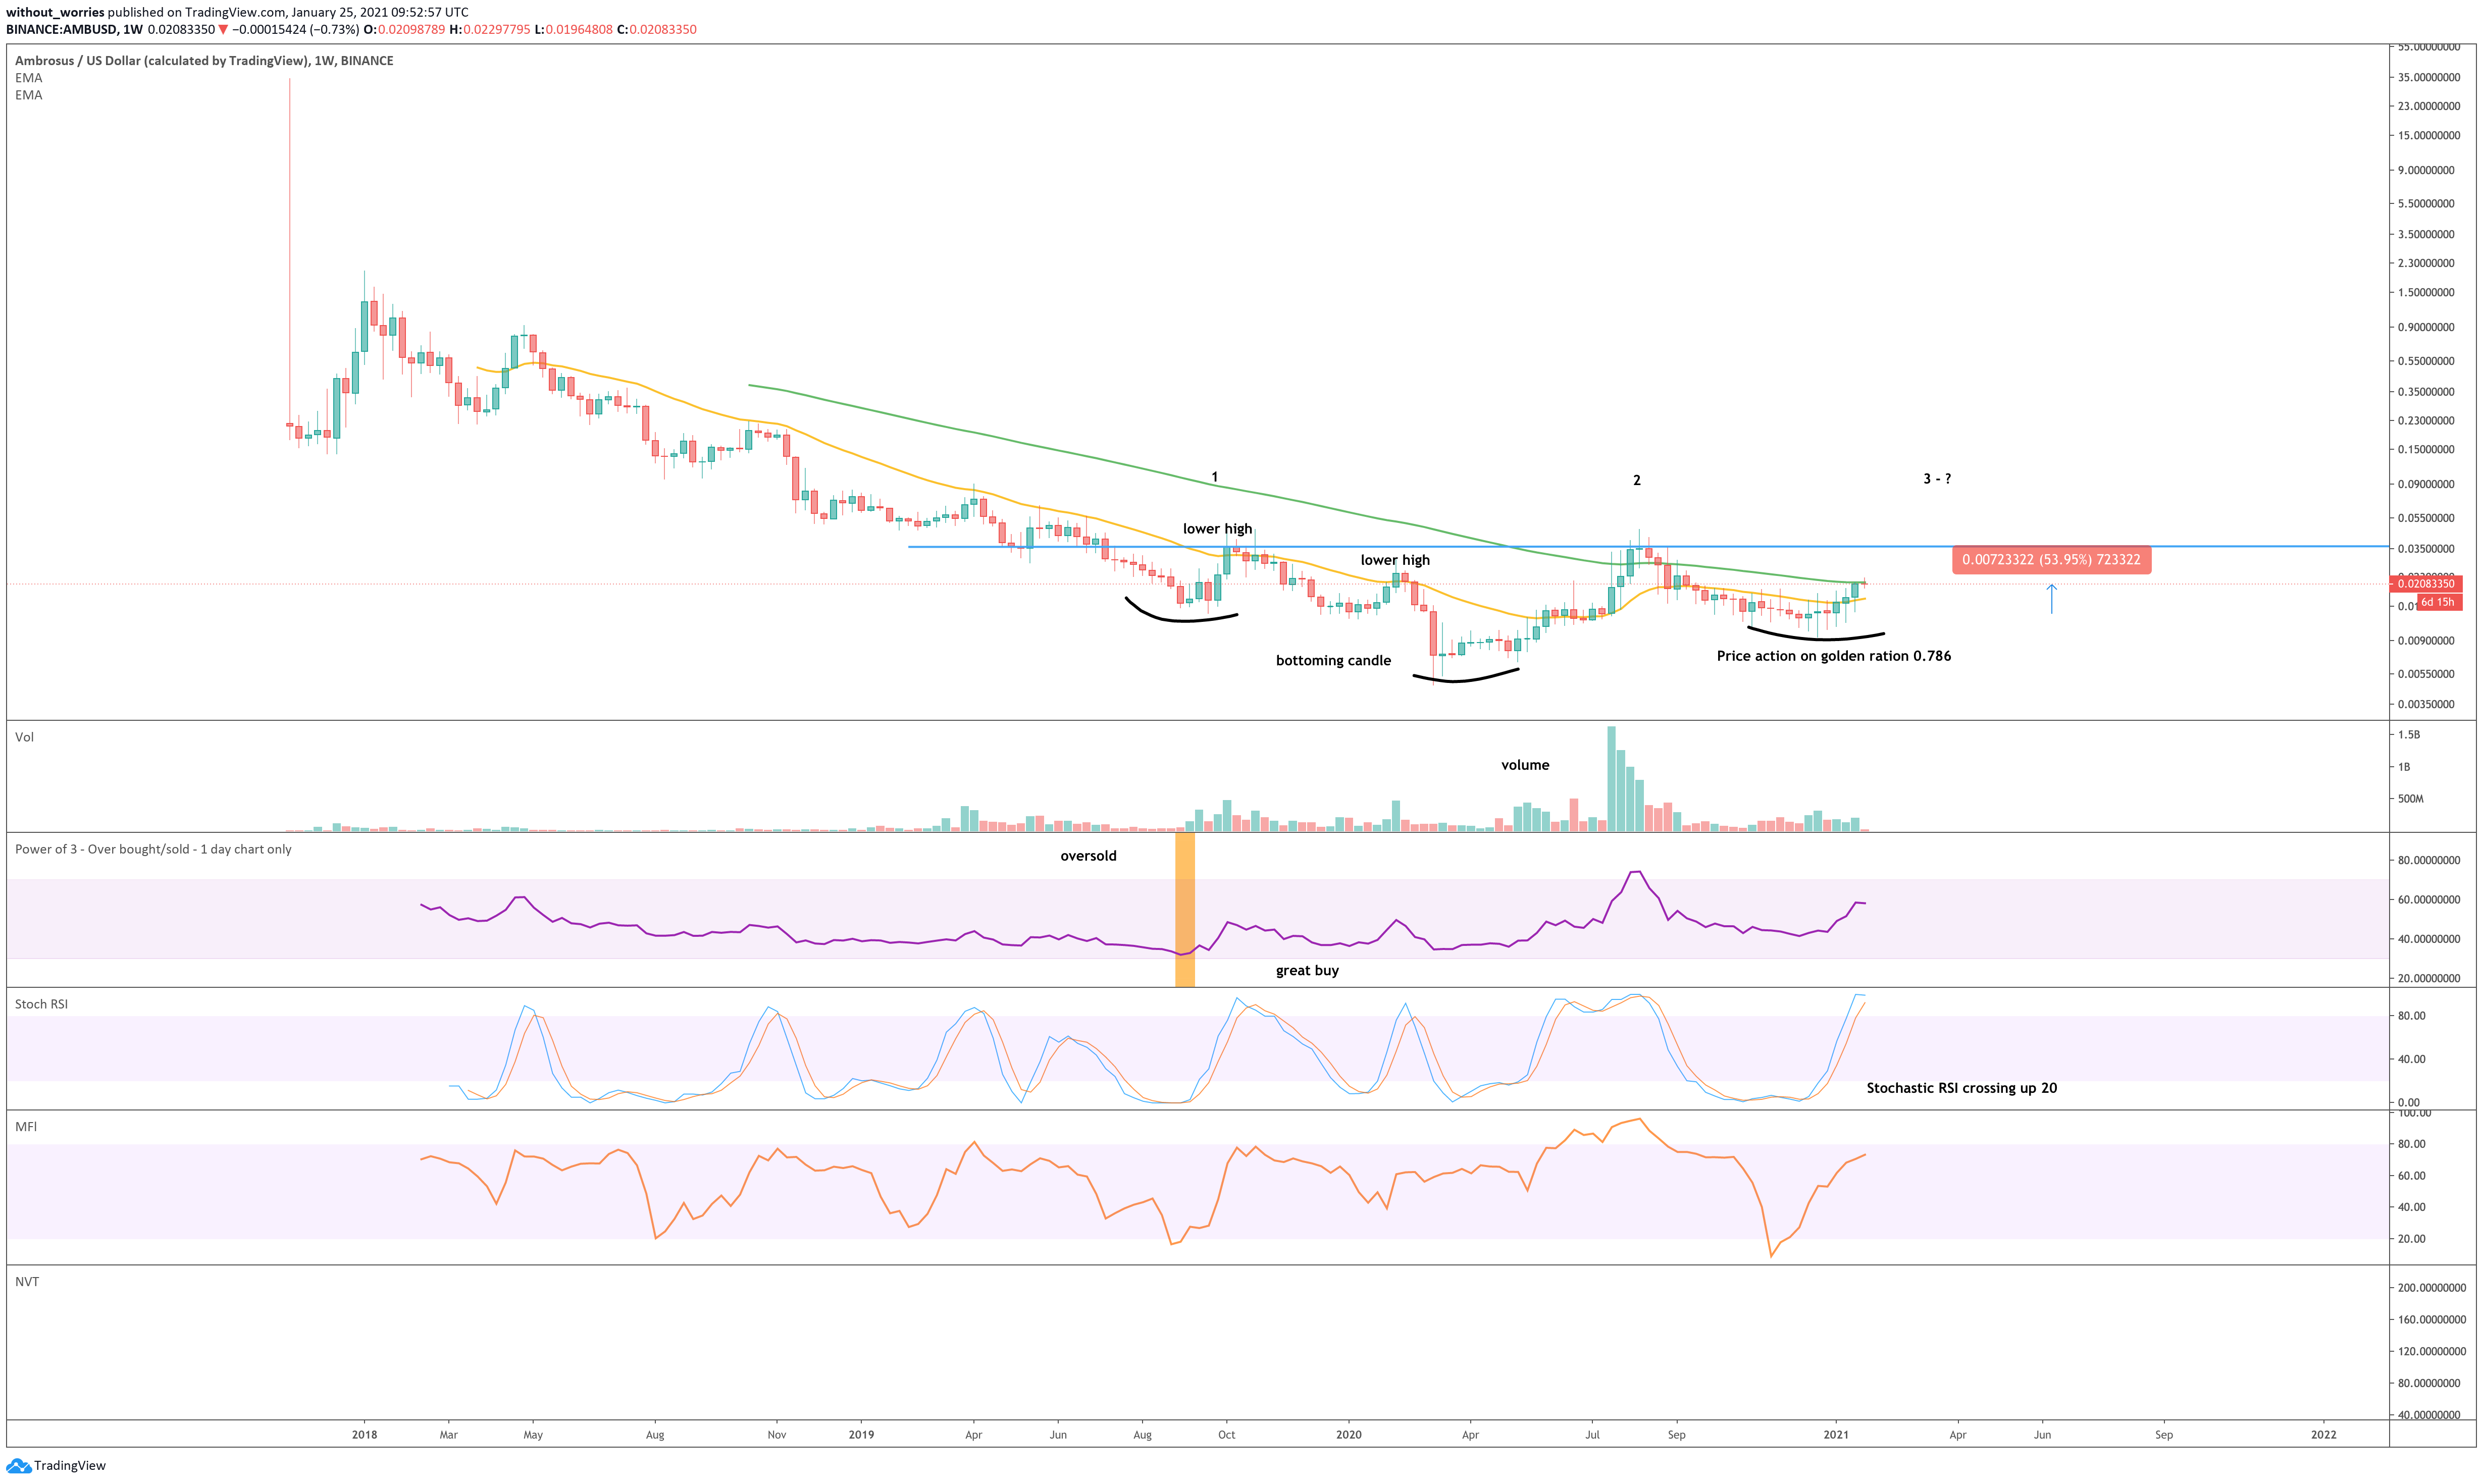This screenshot has height=1484, width=2483.
Task: Select the Jul label on time axis
Action: pyautogui.click(x=1592, y=1434)
